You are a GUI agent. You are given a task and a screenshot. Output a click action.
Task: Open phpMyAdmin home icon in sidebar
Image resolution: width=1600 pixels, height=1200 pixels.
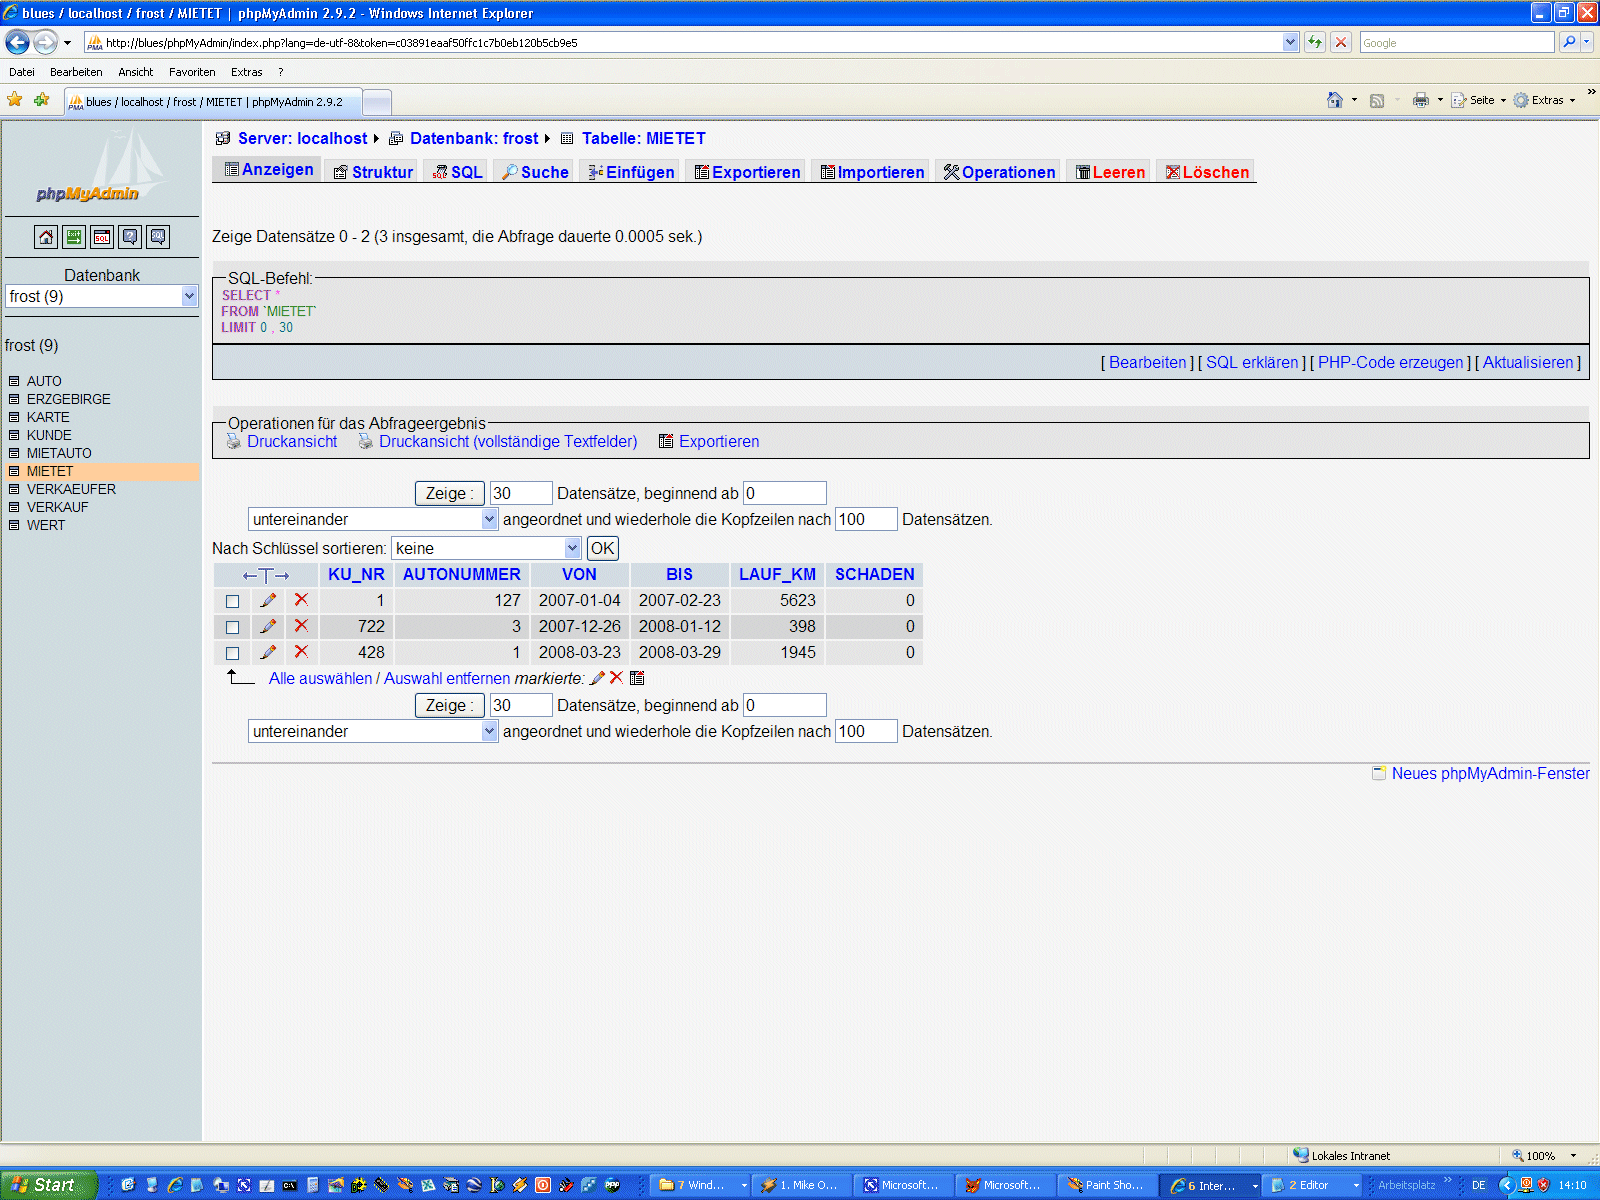[x=46, y=237]
